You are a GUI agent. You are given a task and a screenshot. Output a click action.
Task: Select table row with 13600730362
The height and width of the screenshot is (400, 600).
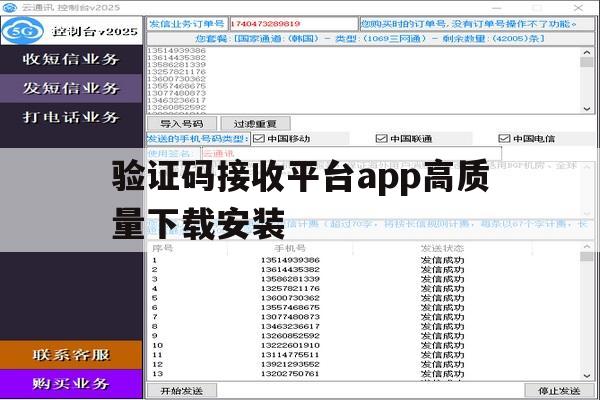coord(364,298)
